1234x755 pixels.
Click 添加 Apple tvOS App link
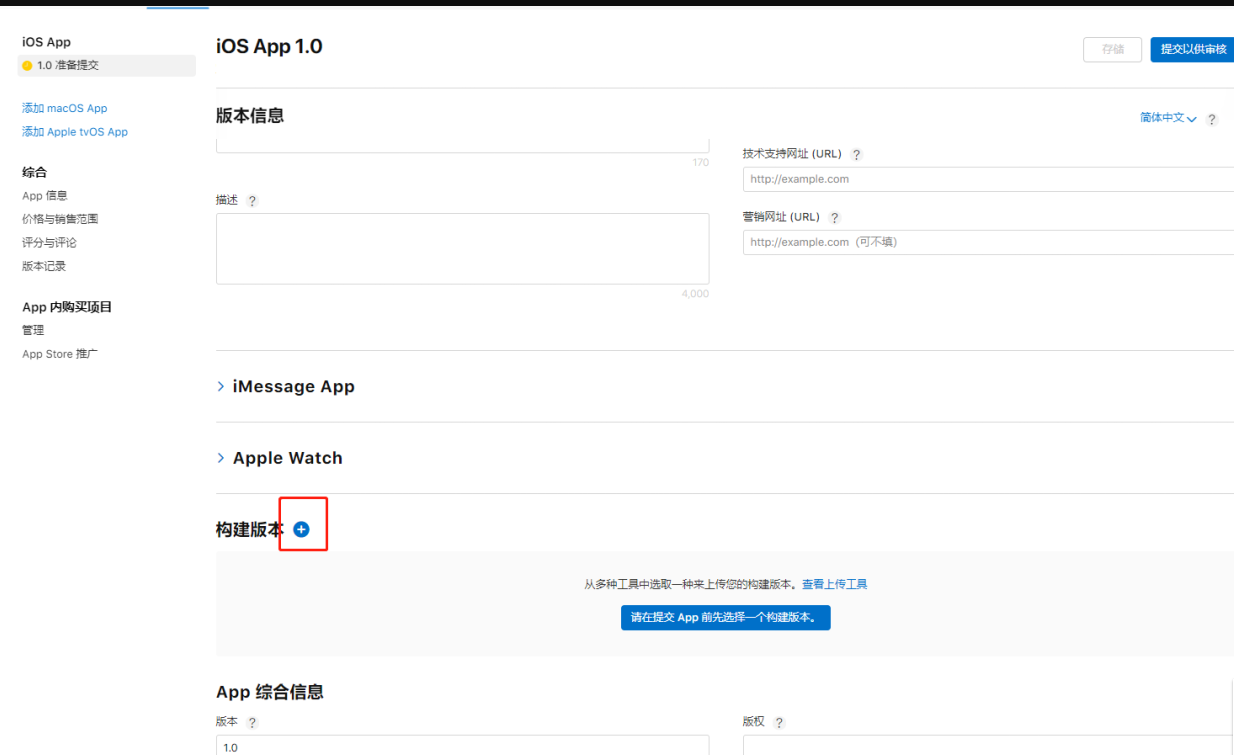(x=75, y=132)
